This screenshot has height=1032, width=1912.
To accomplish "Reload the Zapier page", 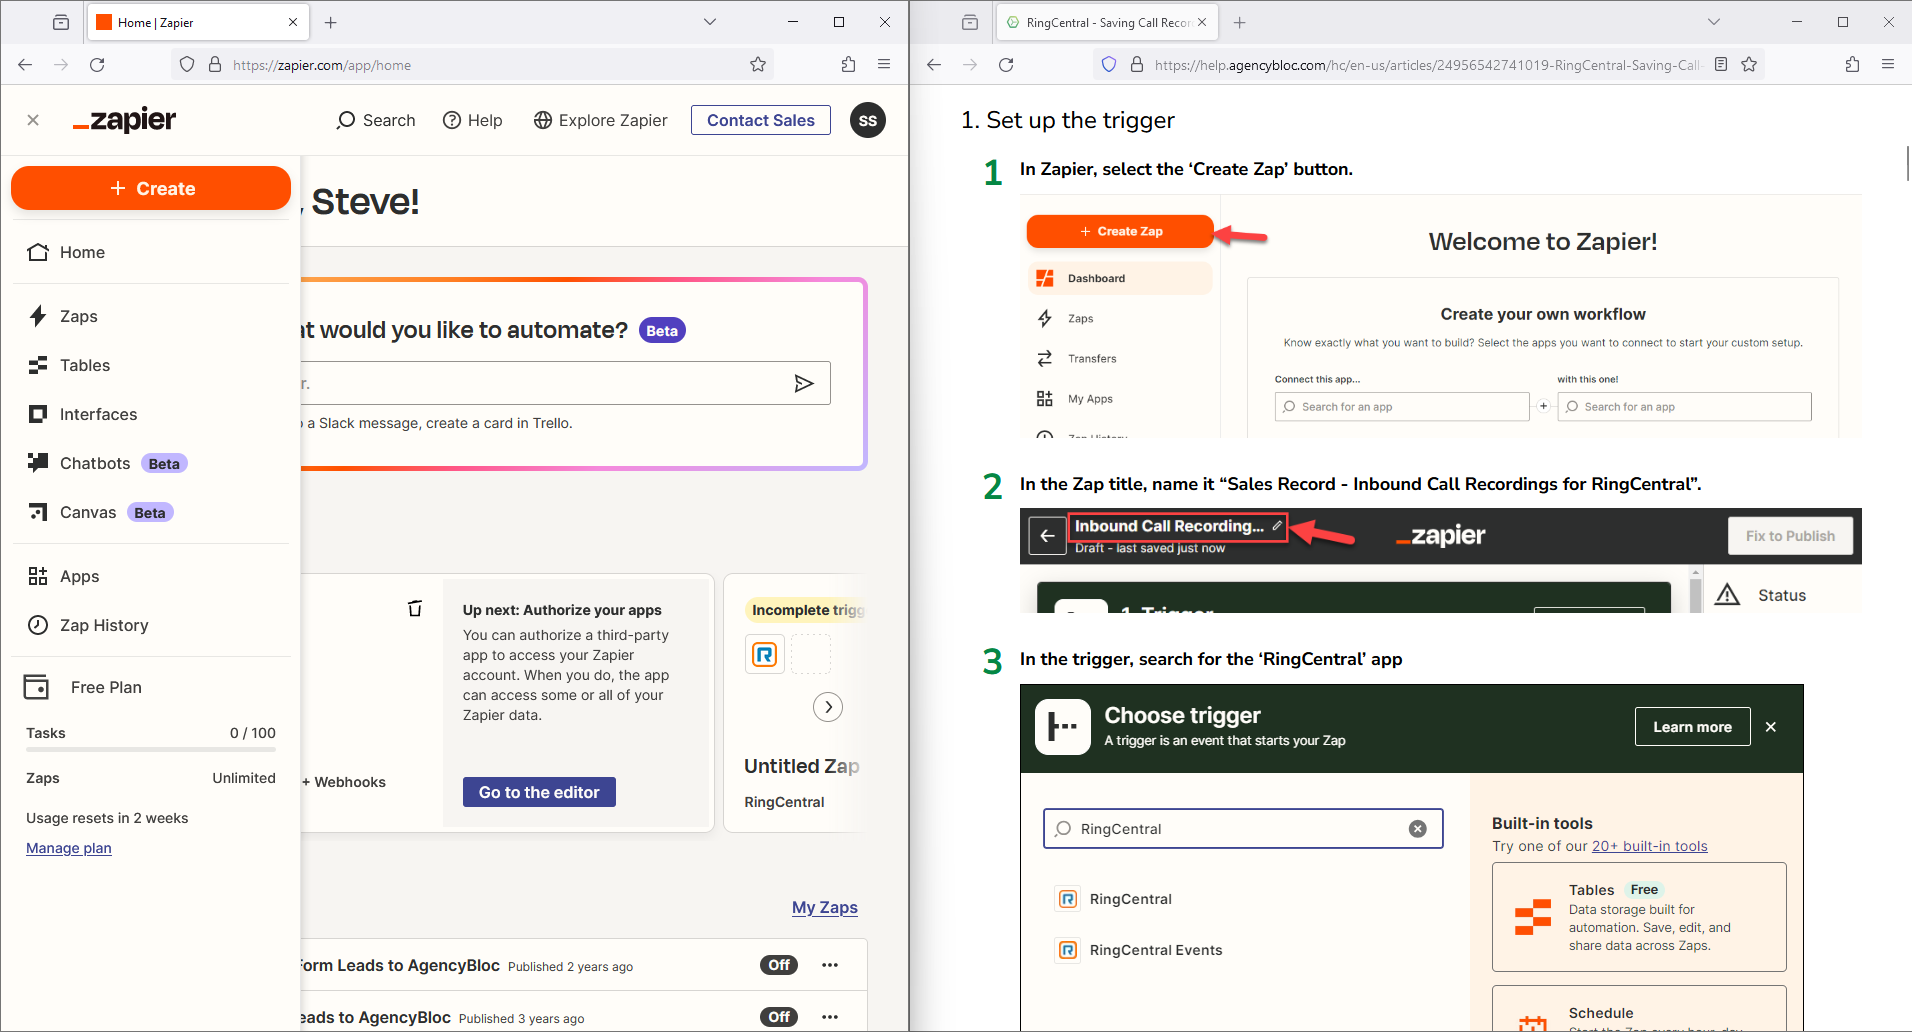I will (x=97, y=64).
